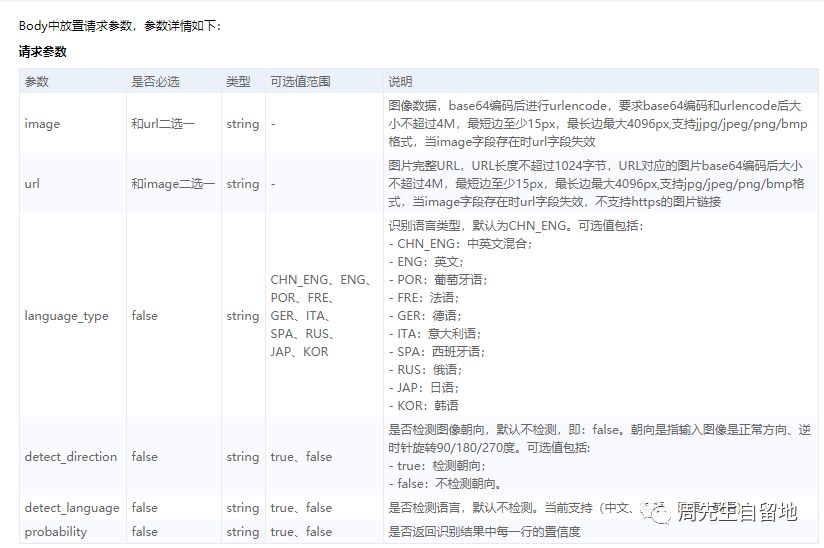Image resolution: width=824 pixels, height=548 pixels.
Task: Click the line '- JAP：日语'
Action: pyautogui.click(x=424, y=387)
